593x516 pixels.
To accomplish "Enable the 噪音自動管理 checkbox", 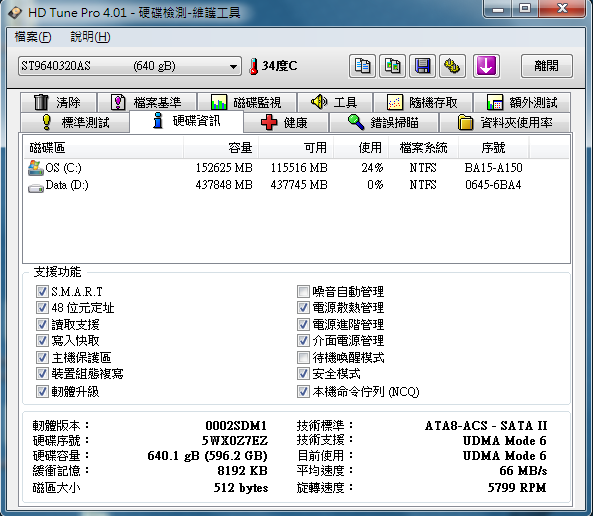I will click(x=303, y=291).
